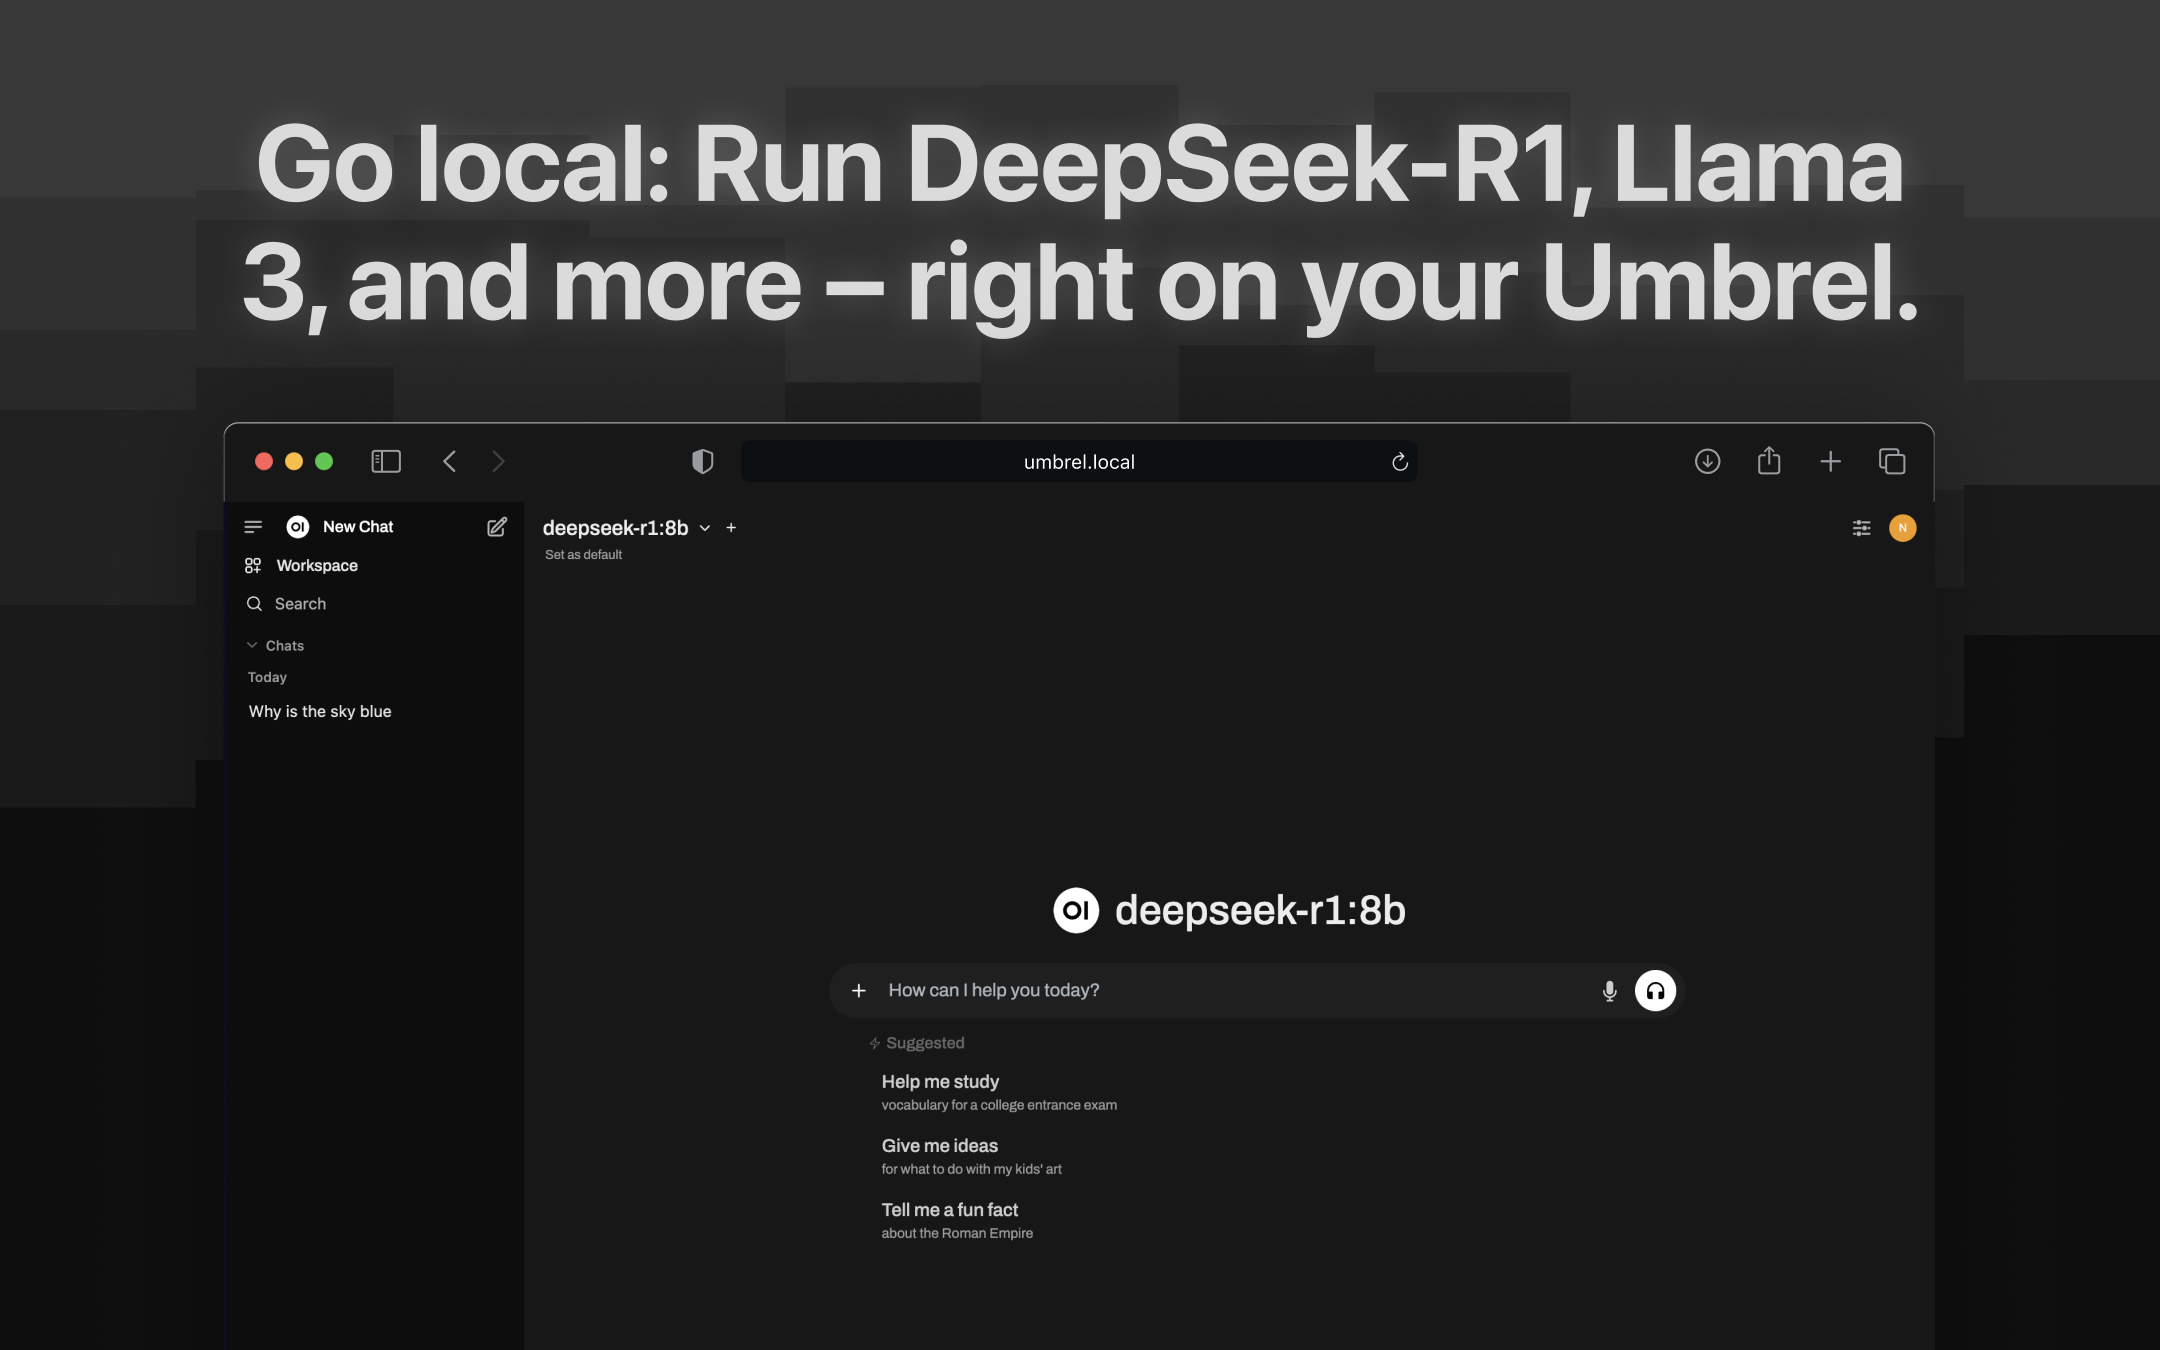Set deepseek-r1:8b as default model
Viewport: 2160px width, 1350px height.
tap(583, 554)
